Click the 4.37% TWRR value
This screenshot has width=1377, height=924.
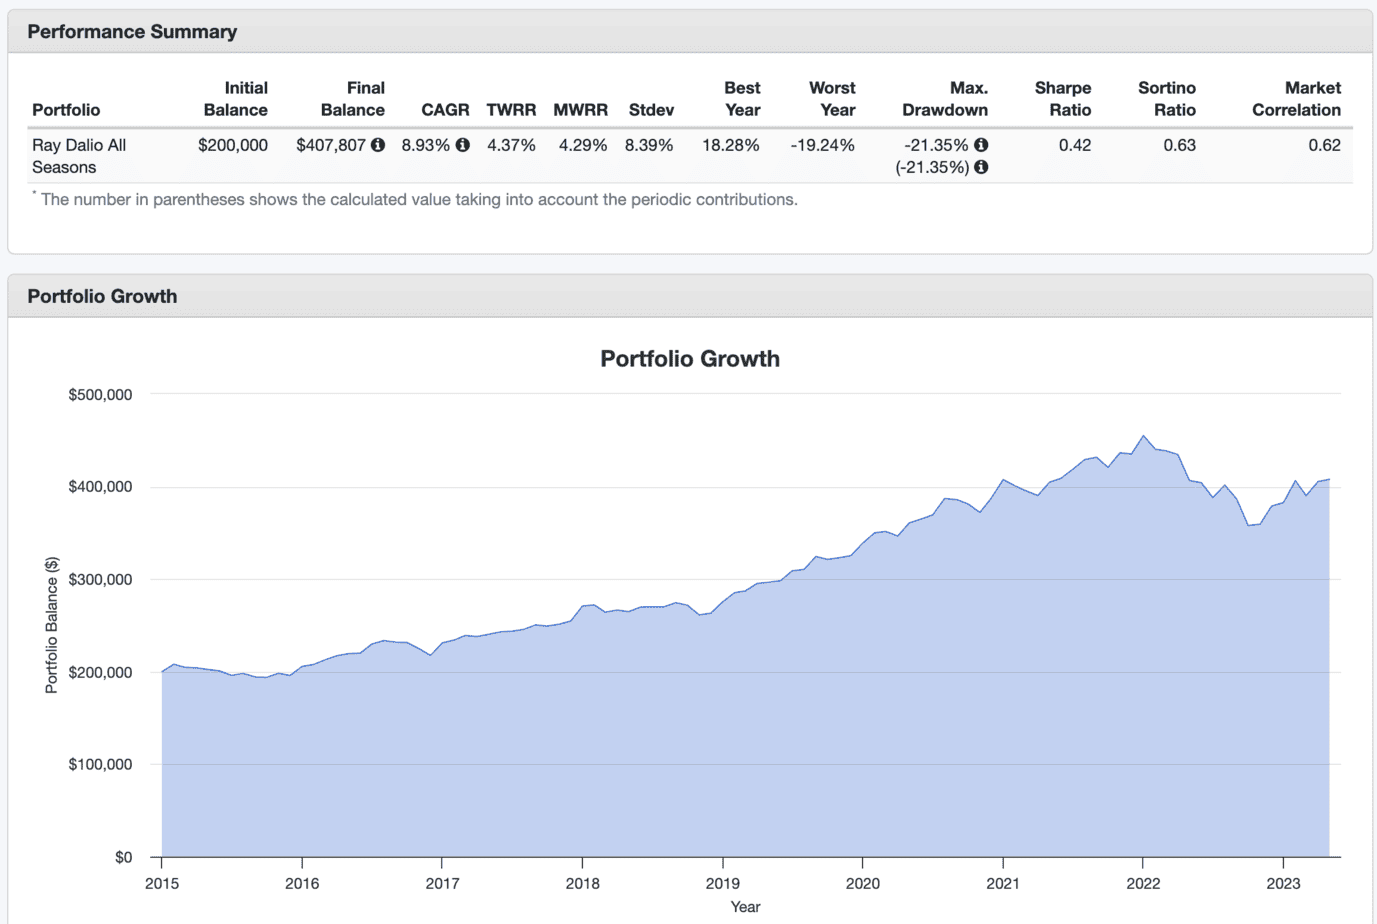click(511, 145)
